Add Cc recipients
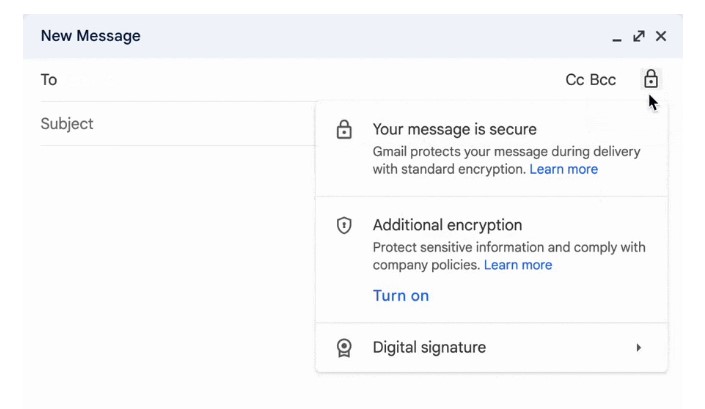This screenshot has height=409, width=705. (575, 80)
